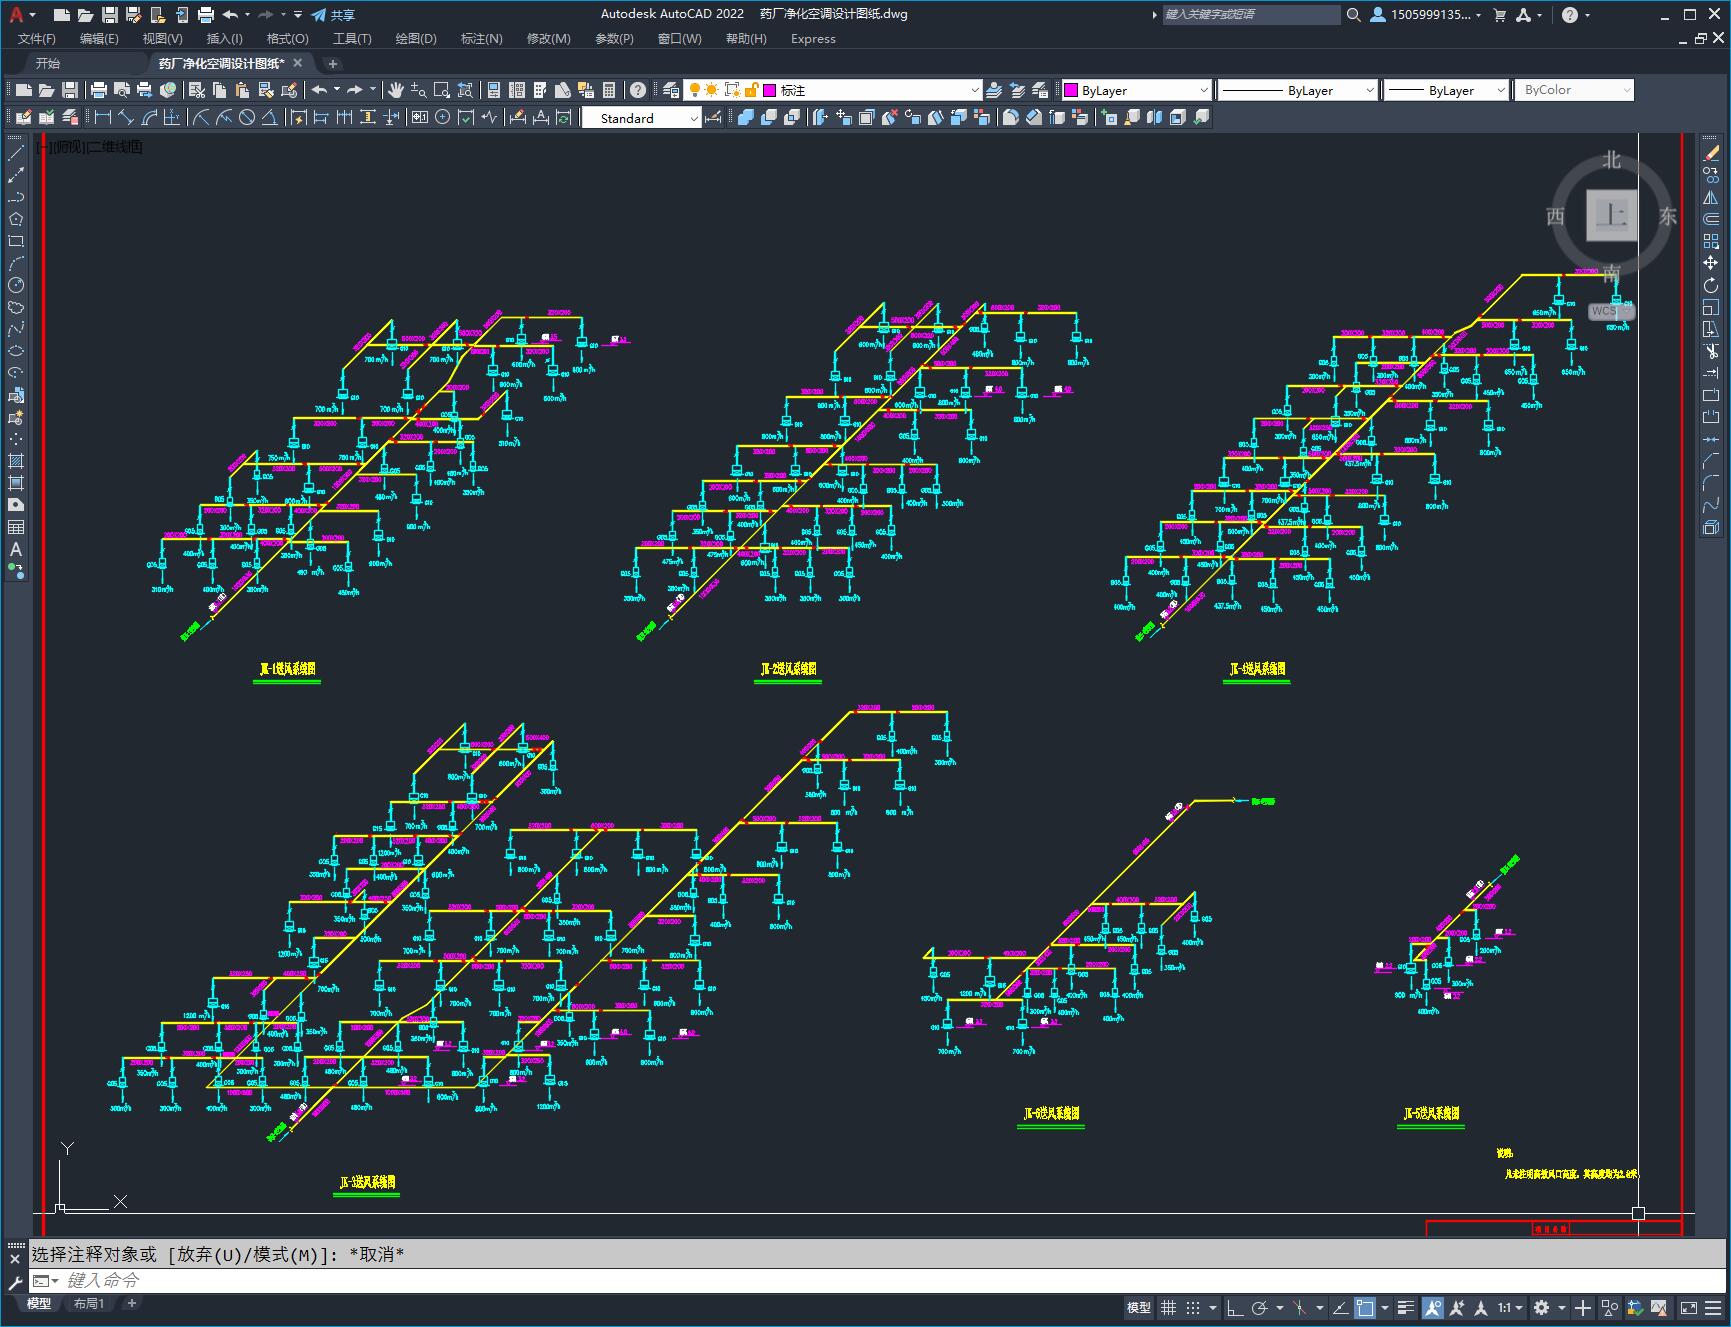Select the Move tool on right toolbar
This screenshot has height=1327, width=1731.
[x=1711, y=263]
